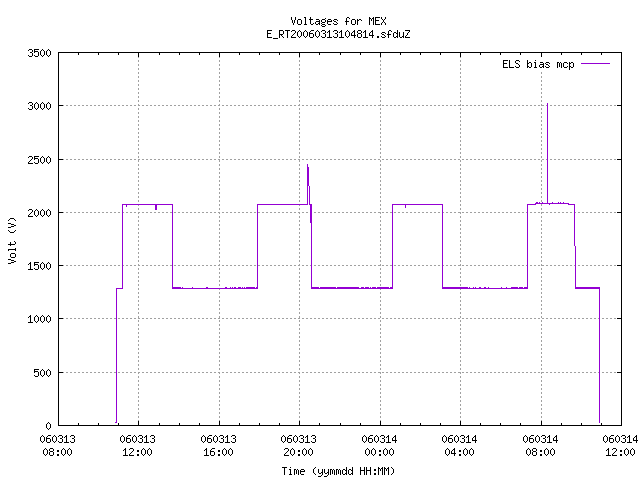Click the 3000 y-axis tick label
640x480 pixels.
coord(39,106)
